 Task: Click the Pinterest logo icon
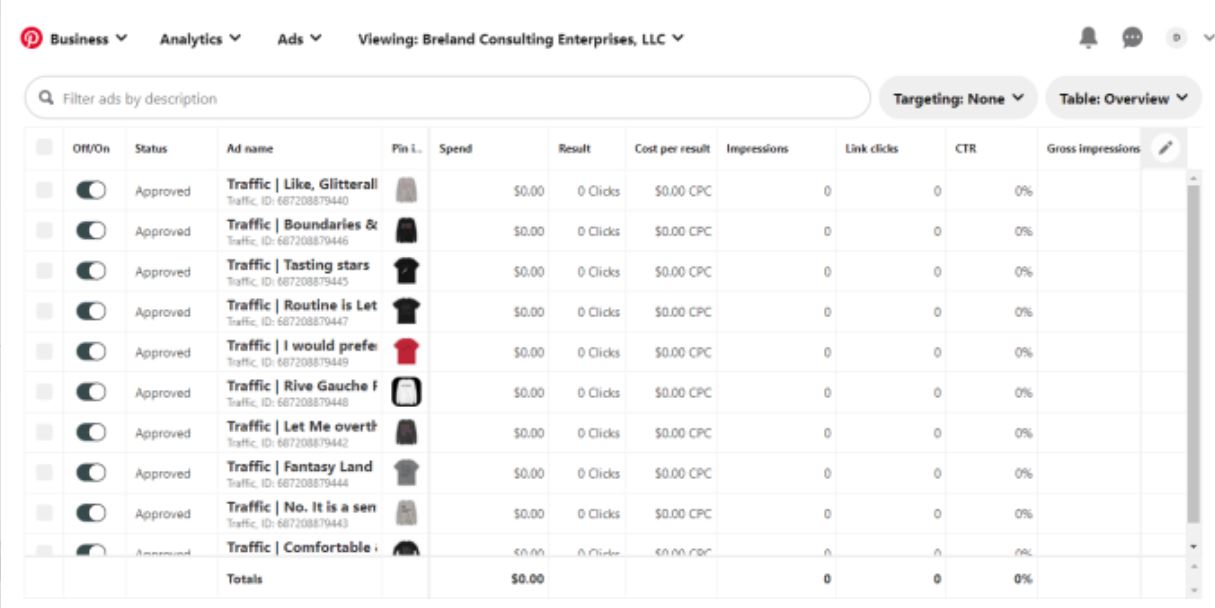coord(32,39)
